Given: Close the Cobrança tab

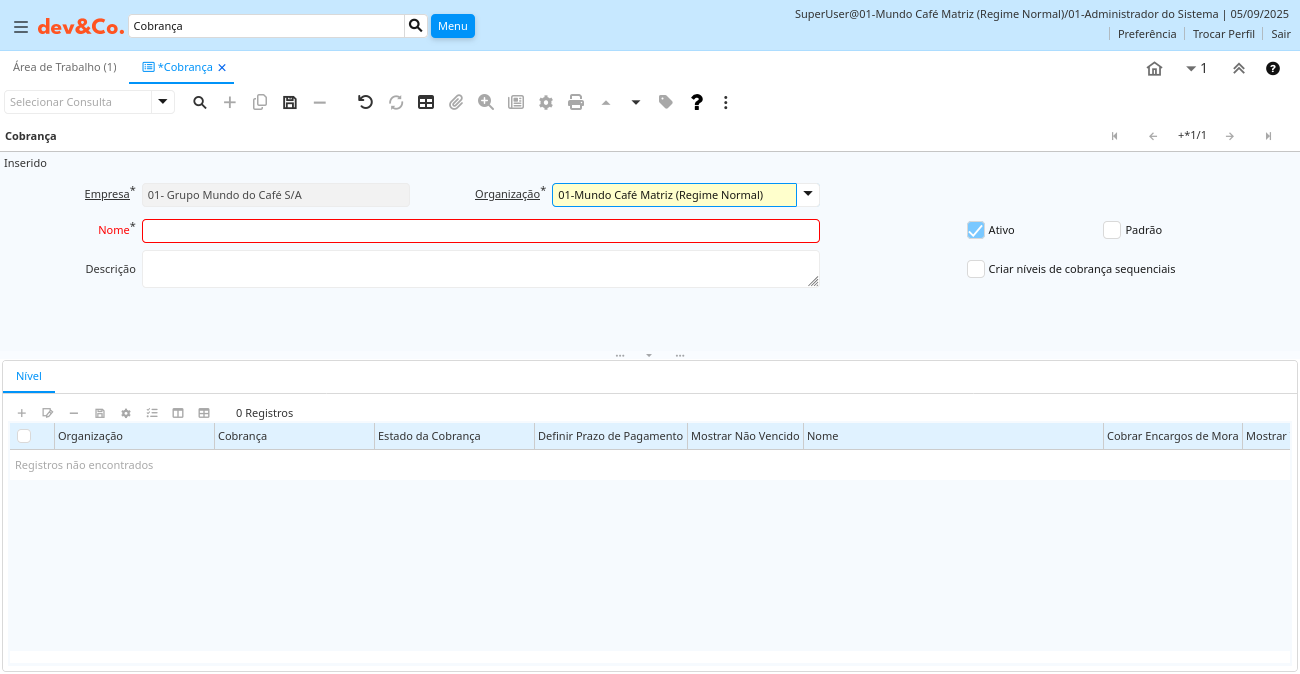Looking at the screenshot, I should (x=222, y=68).
